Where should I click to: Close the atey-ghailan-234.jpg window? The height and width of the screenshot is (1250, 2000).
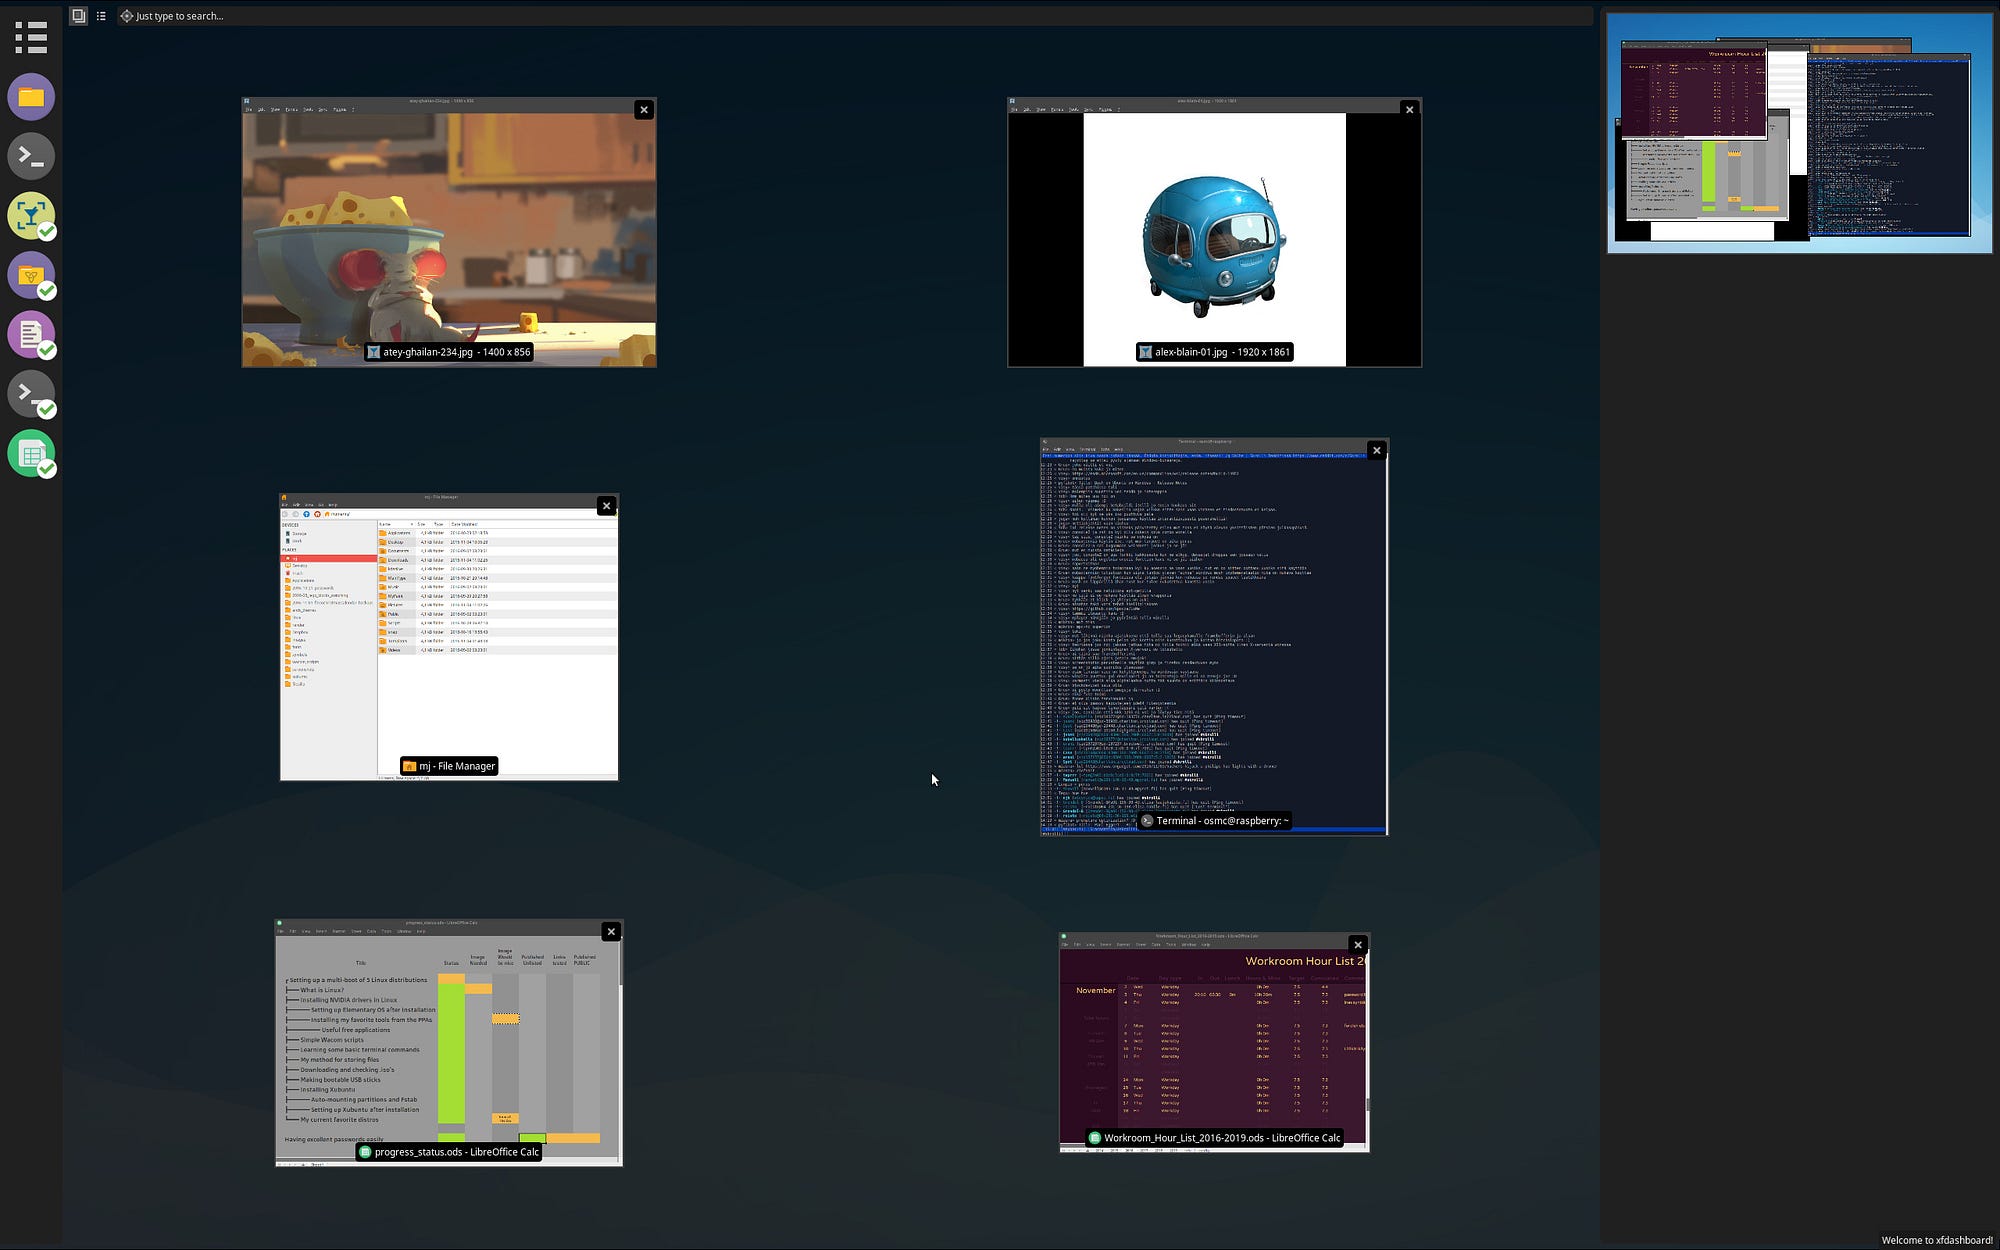(644, 110)
